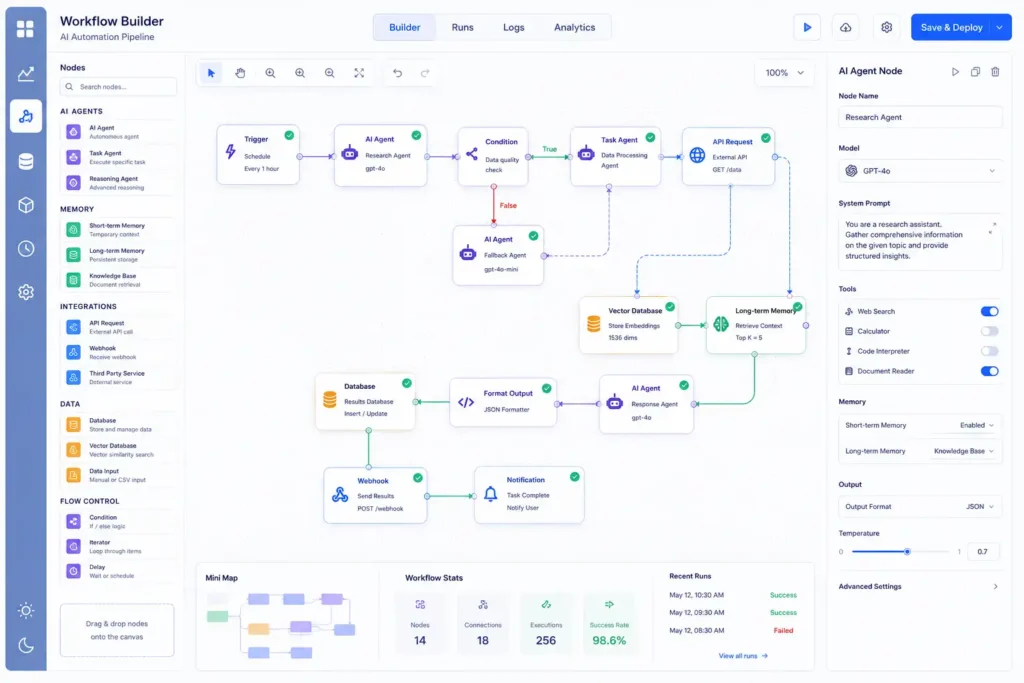
Task: Expand Advanced Settings section
Action: coord(919,586)
